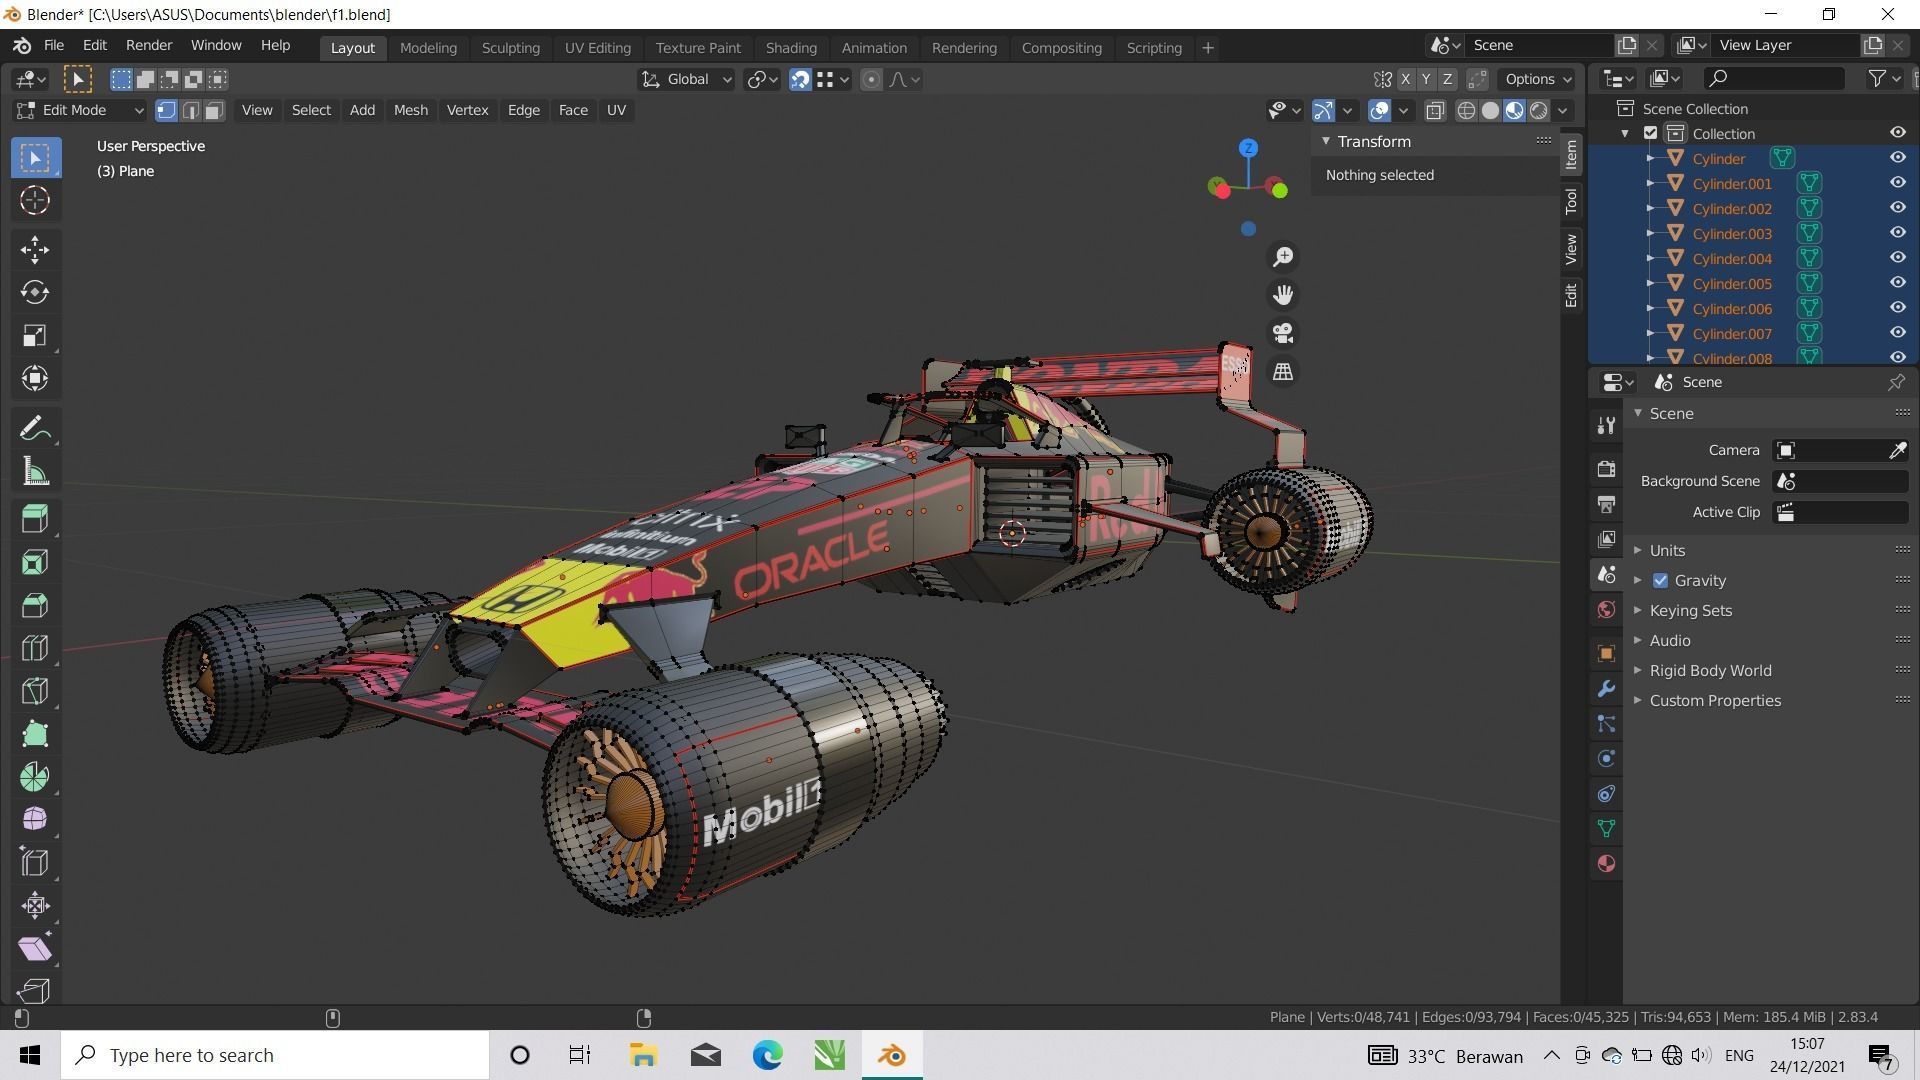Image resolution: width=1920 pixels, height=1080 pixels.
Task: Select the Measure tool
Action: [x=35, y=472]
